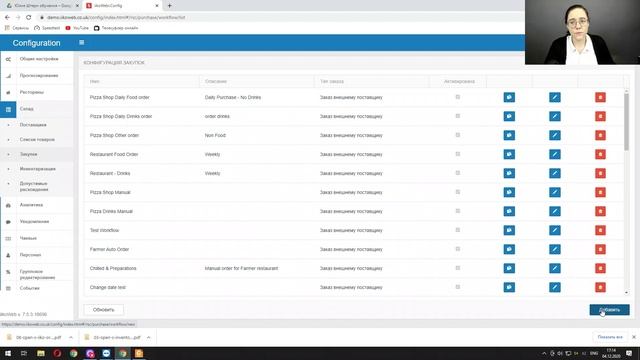Reload the page with browser refresh icon
The height and width of the screenshot is (360, 640).
(29, 18)
